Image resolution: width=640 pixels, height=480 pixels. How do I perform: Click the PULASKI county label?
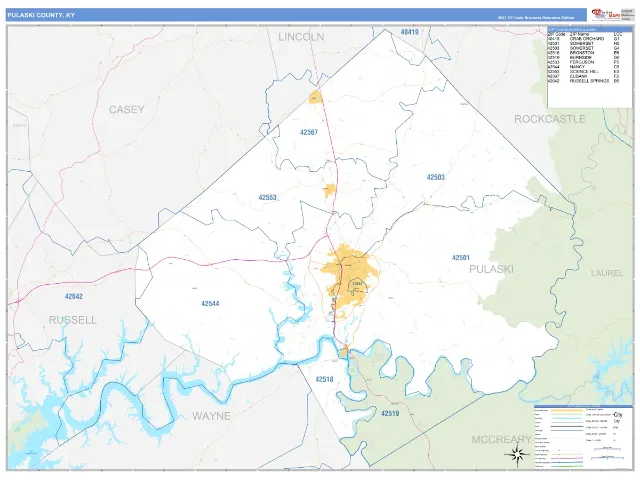coord(491,269)
